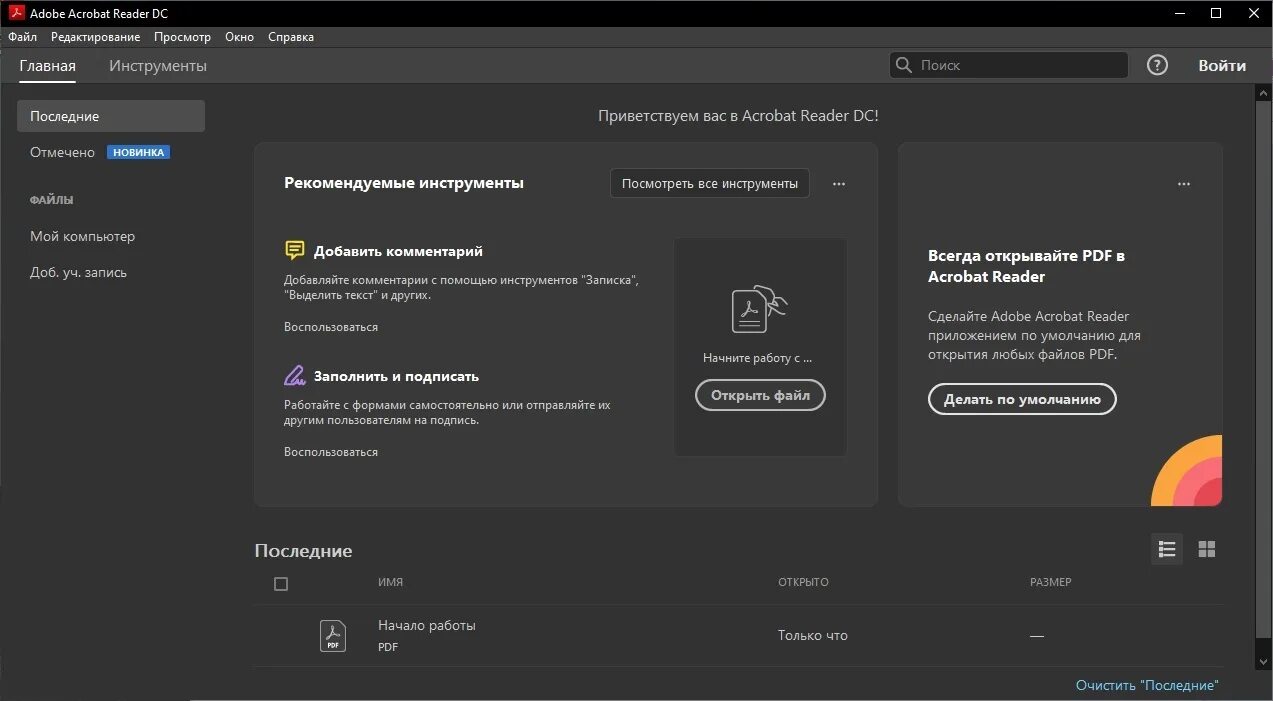1273x701 pixels.
Task: Click the Начало работы file name
Action: click(x=427, y=625)
